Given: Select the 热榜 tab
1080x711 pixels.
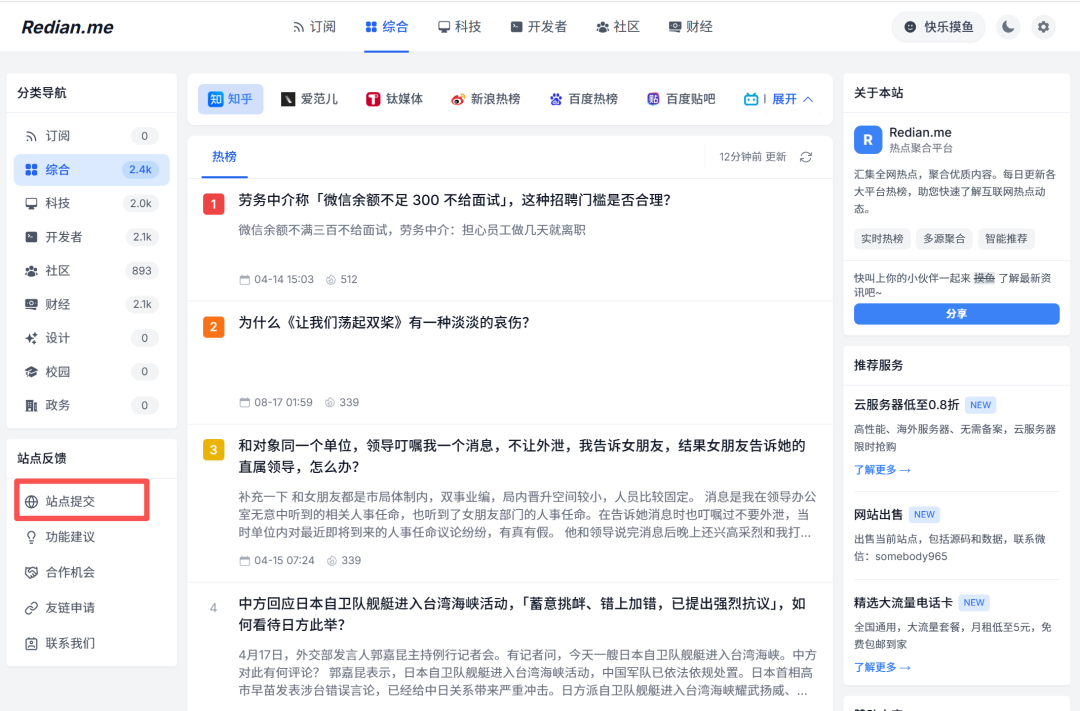Looking at the screenshot, I should click(x=225, y=157).
